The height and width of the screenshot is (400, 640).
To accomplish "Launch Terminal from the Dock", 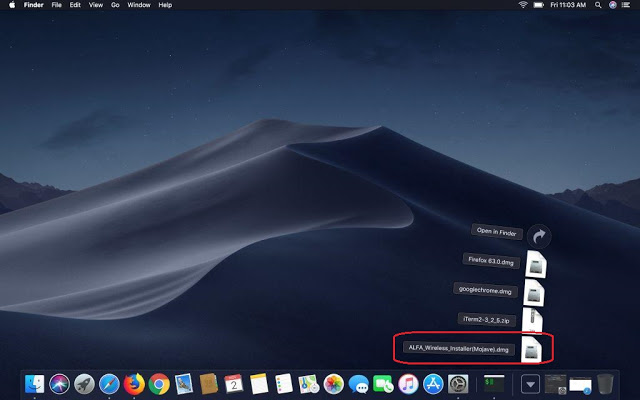I will tap(493, 384).
